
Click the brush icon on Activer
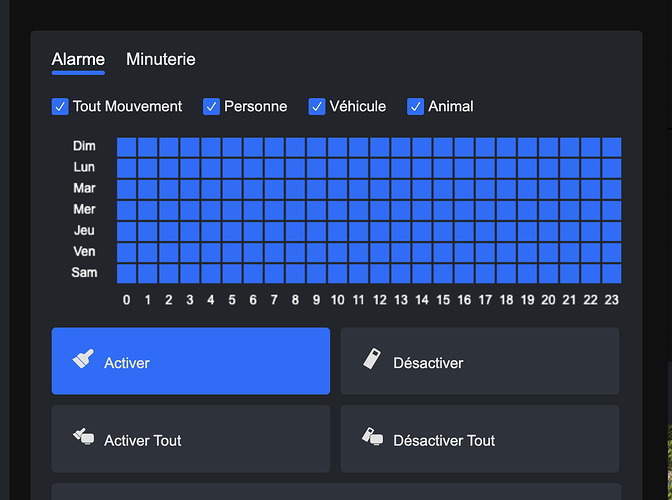pyautogui.click(x=83, y=360)
